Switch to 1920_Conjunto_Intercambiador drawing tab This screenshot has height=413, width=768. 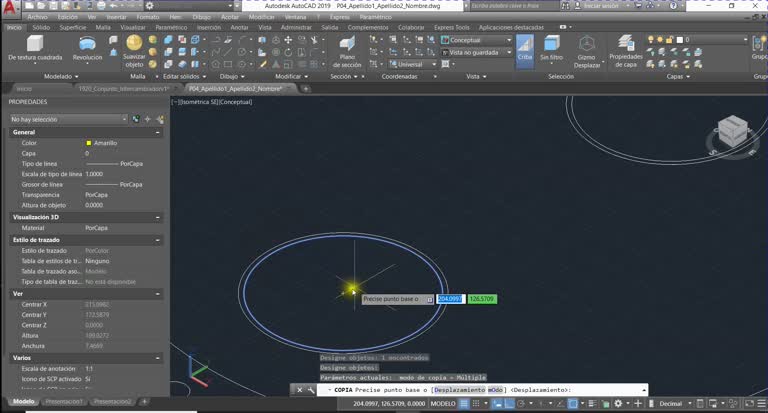tap(123, 89)
